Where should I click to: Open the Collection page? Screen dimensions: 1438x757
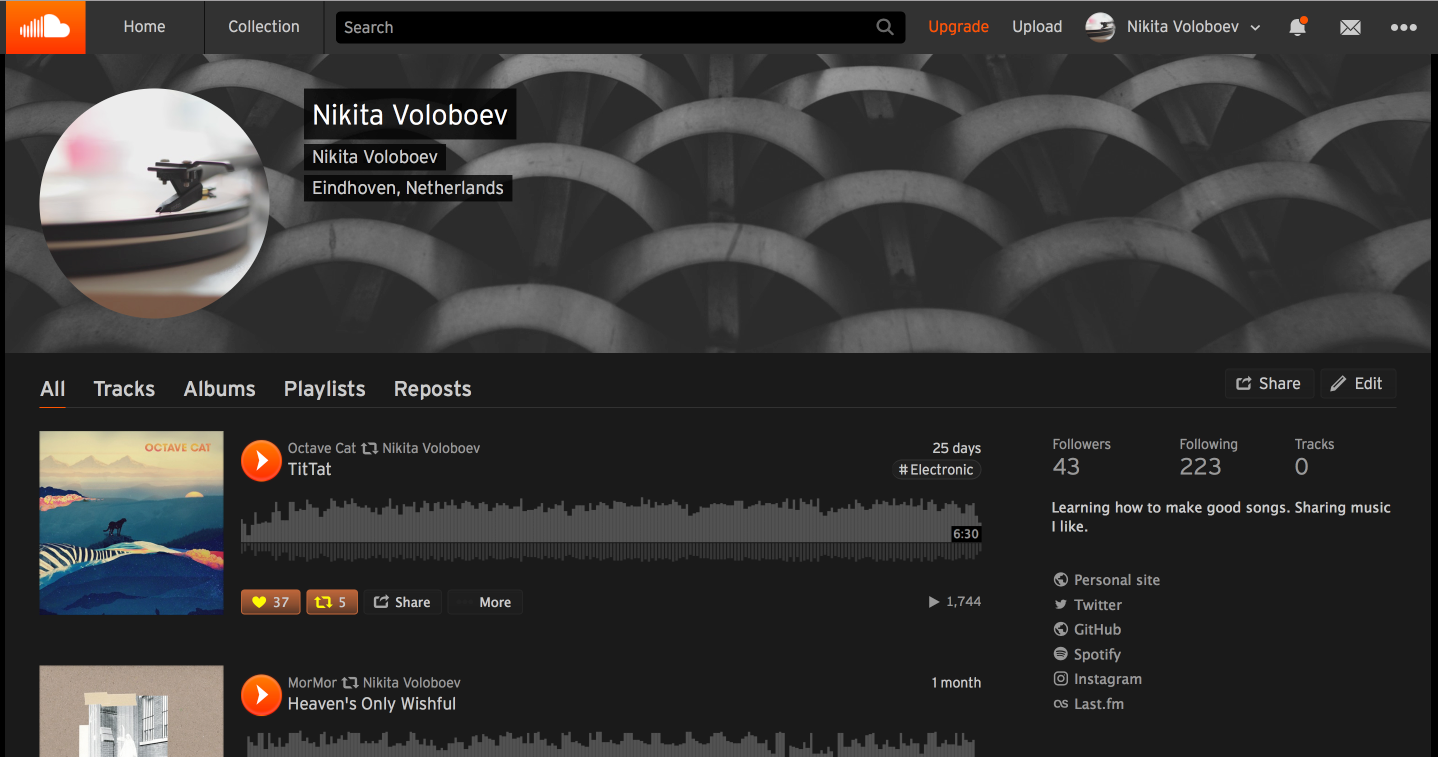pyautogui.click(x=264, y=27)
